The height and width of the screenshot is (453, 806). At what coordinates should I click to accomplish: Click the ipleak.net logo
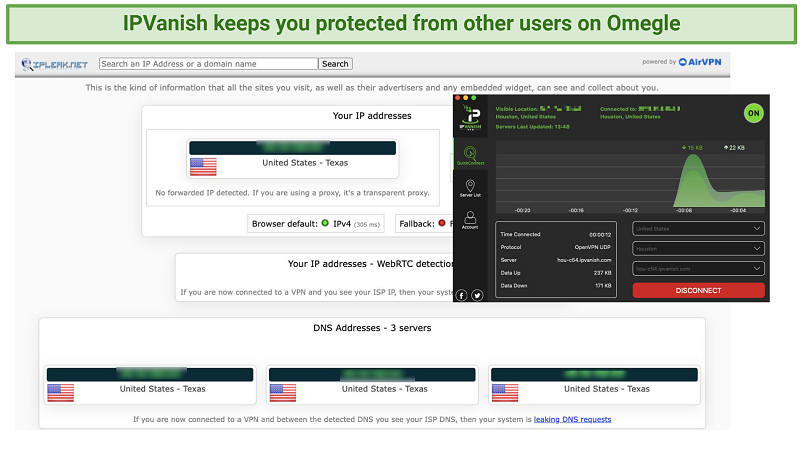click(x=54, y=64)
